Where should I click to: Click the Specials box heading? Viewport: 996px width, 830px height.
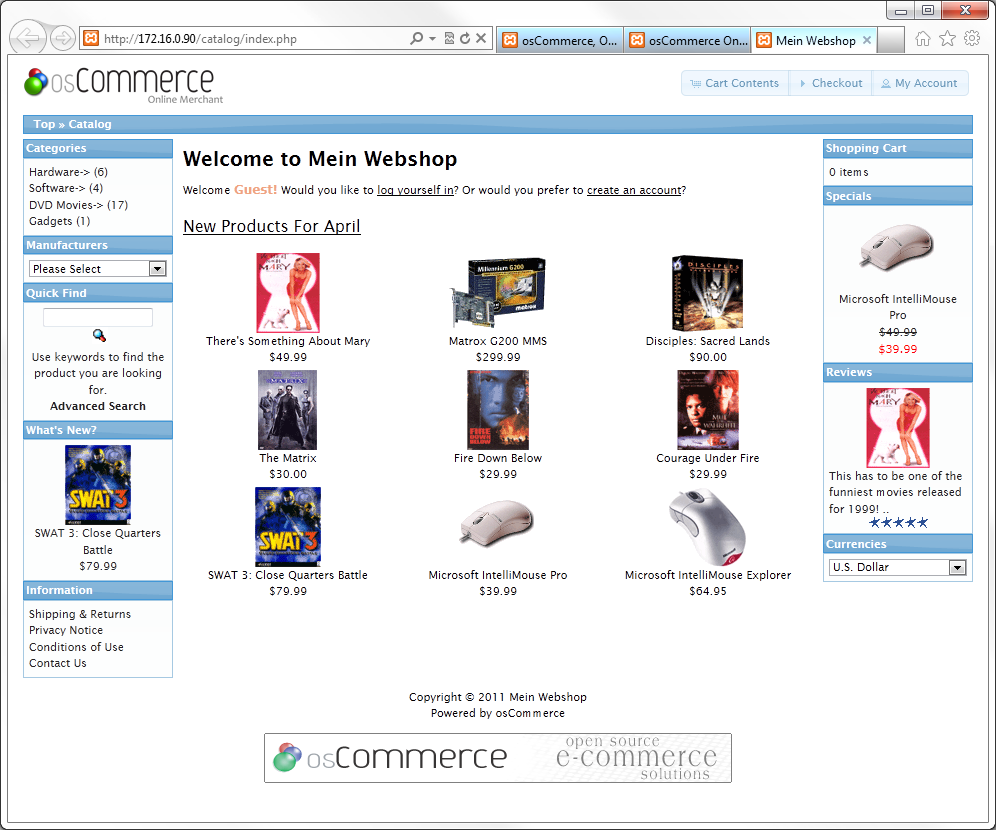pos(898,196)
